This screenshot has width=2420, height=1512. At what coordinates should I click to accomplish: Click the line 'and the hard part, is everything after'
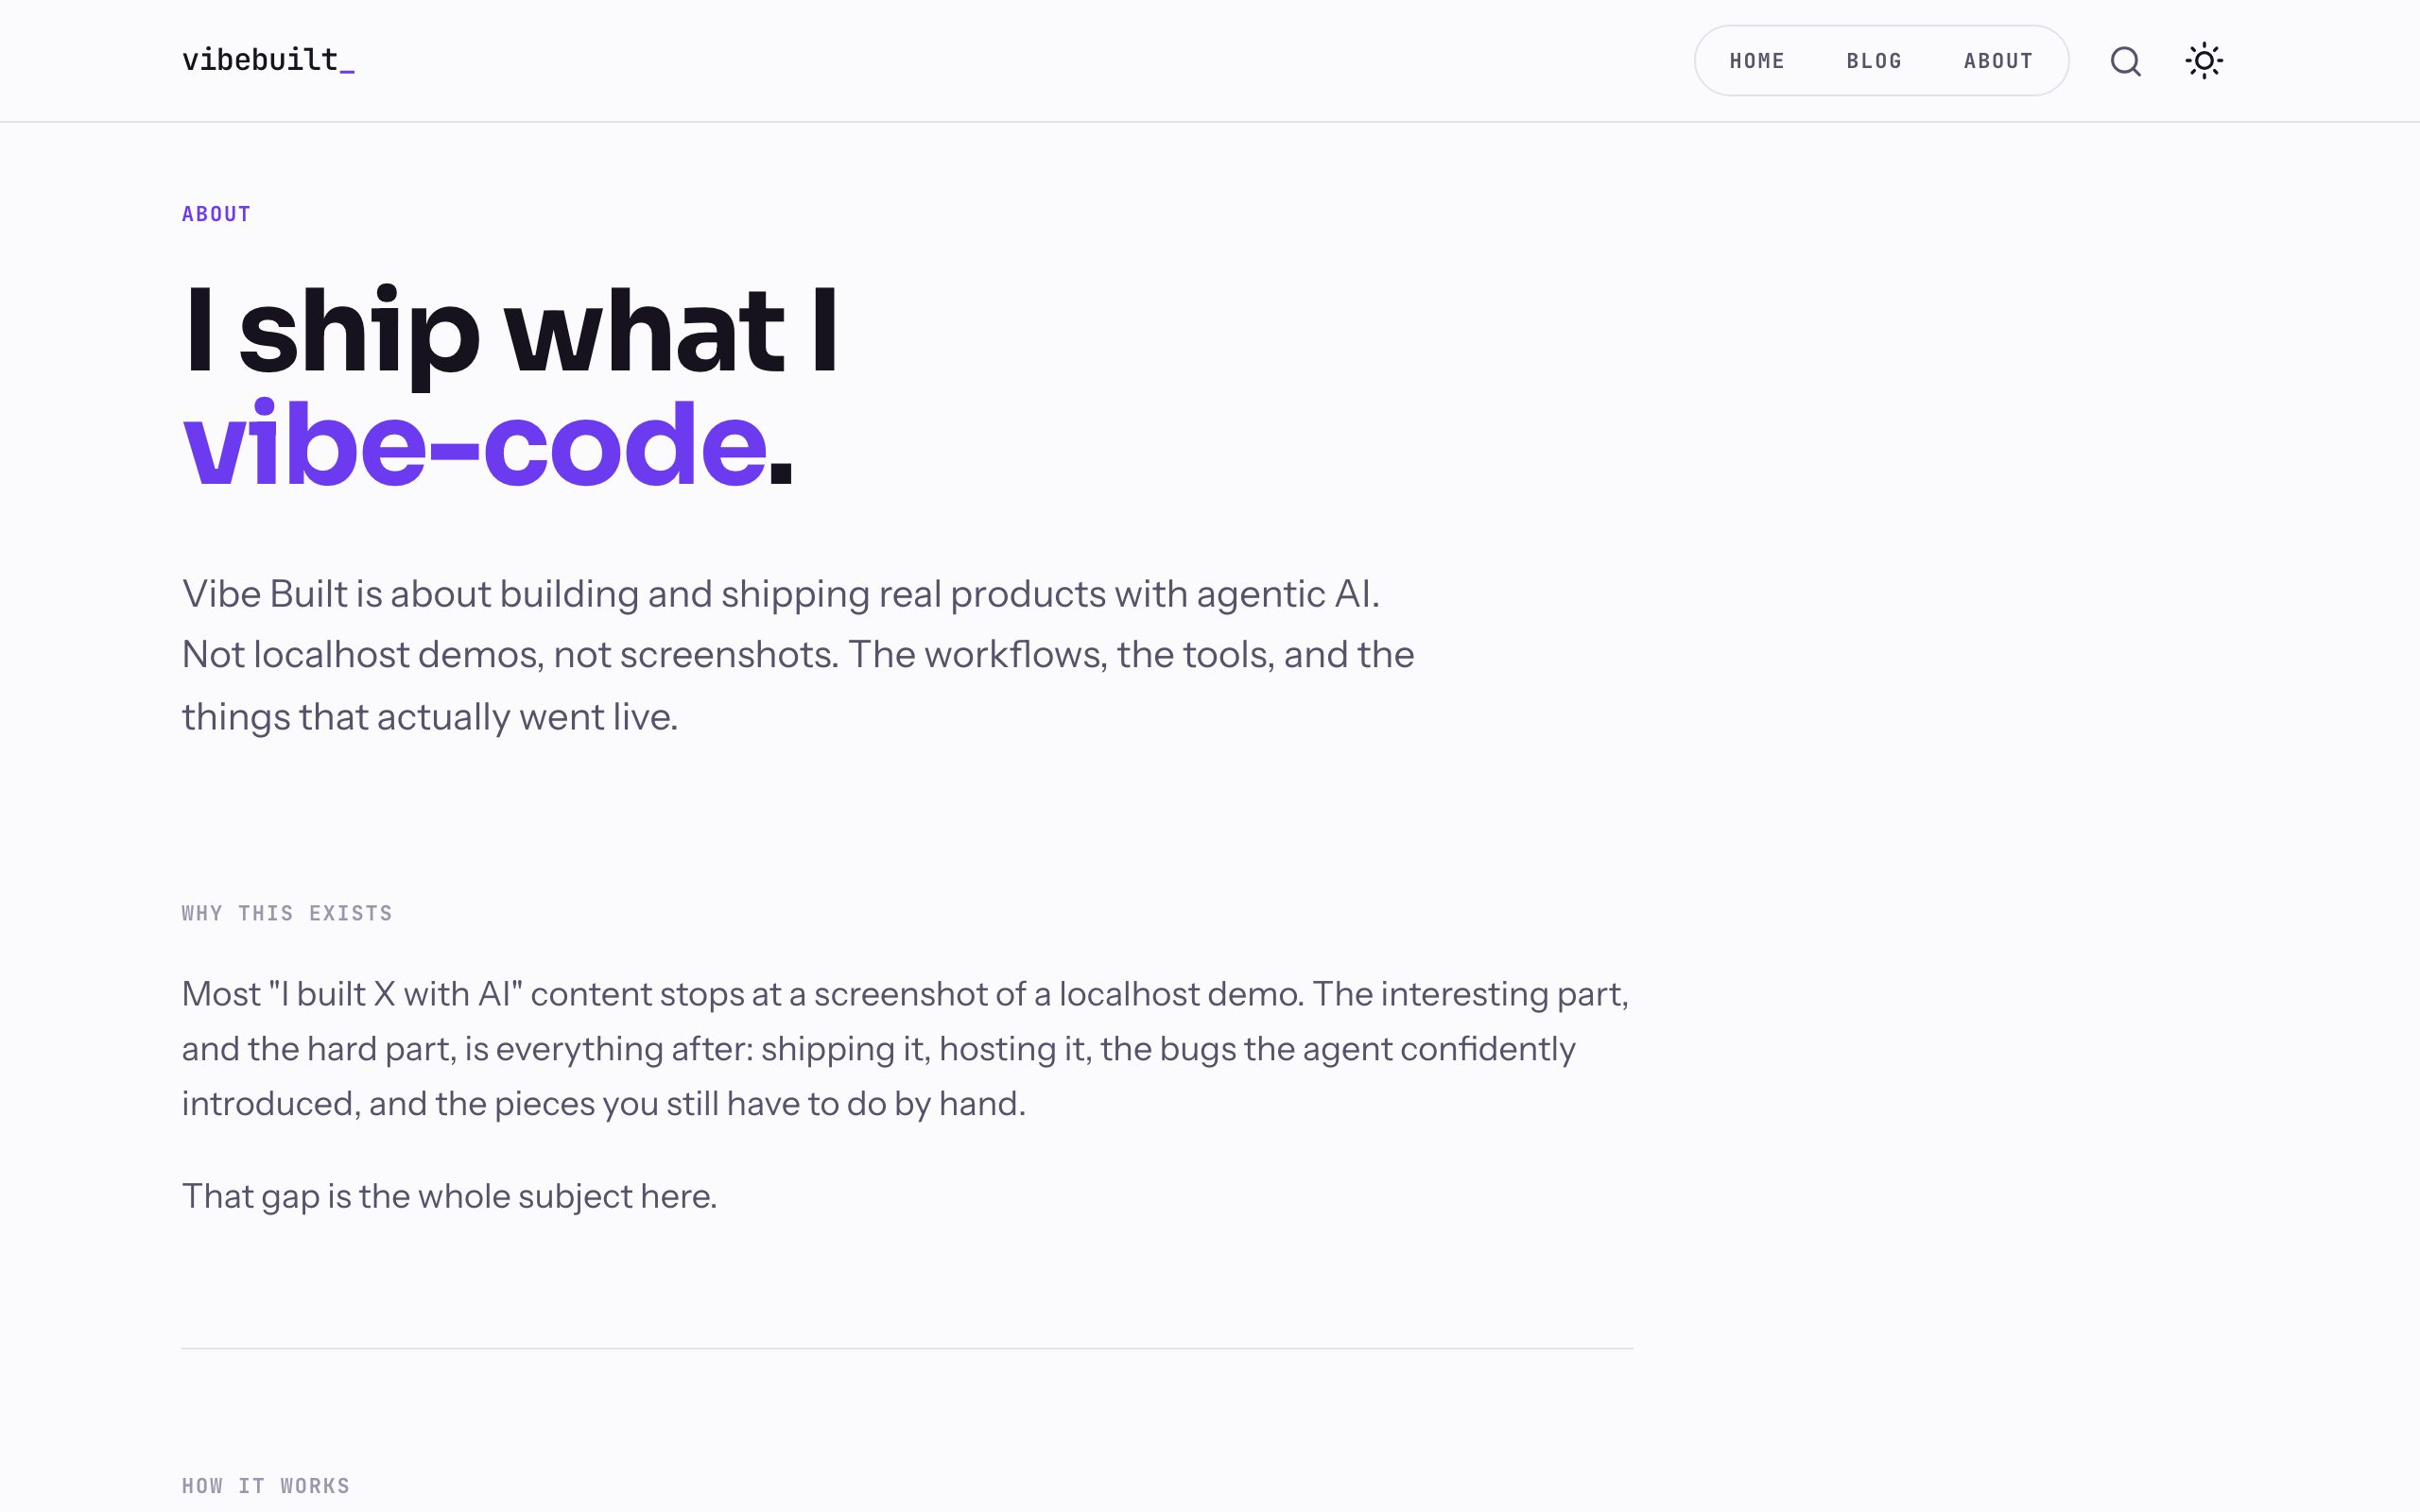click(878, 1049)
